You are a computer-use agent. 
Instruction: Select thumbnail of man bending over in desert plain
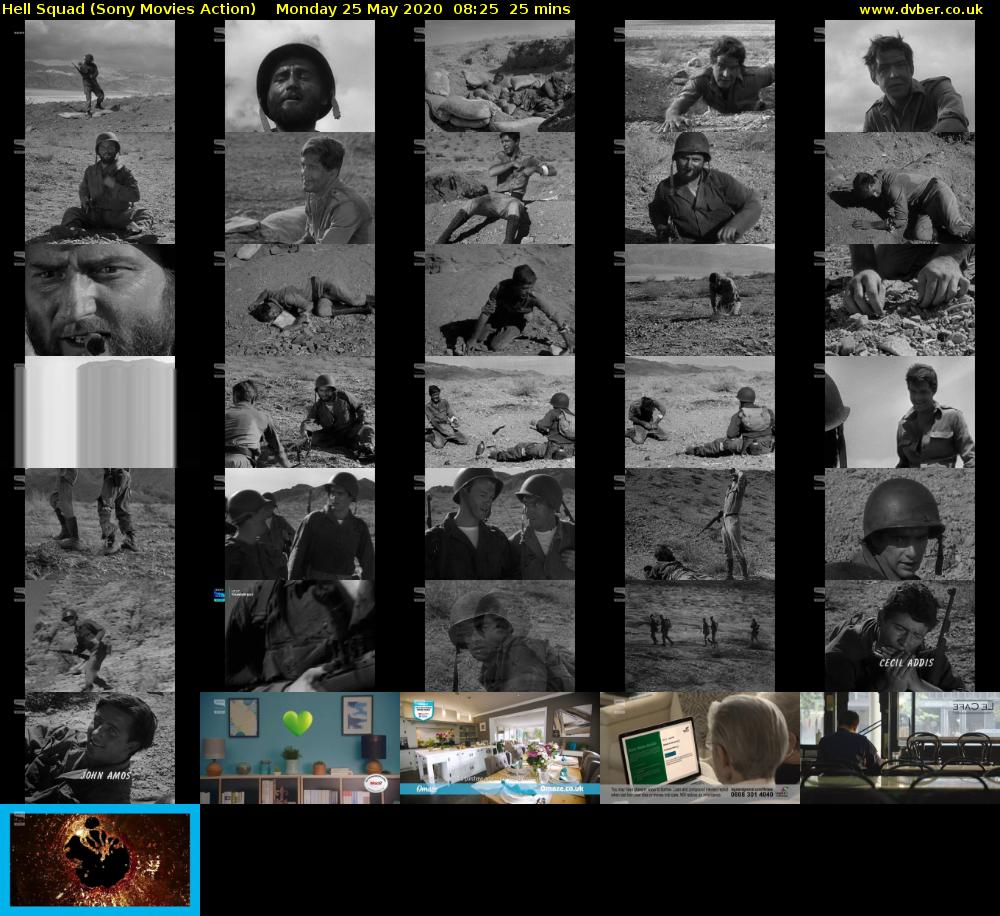[x=700, y=300]
